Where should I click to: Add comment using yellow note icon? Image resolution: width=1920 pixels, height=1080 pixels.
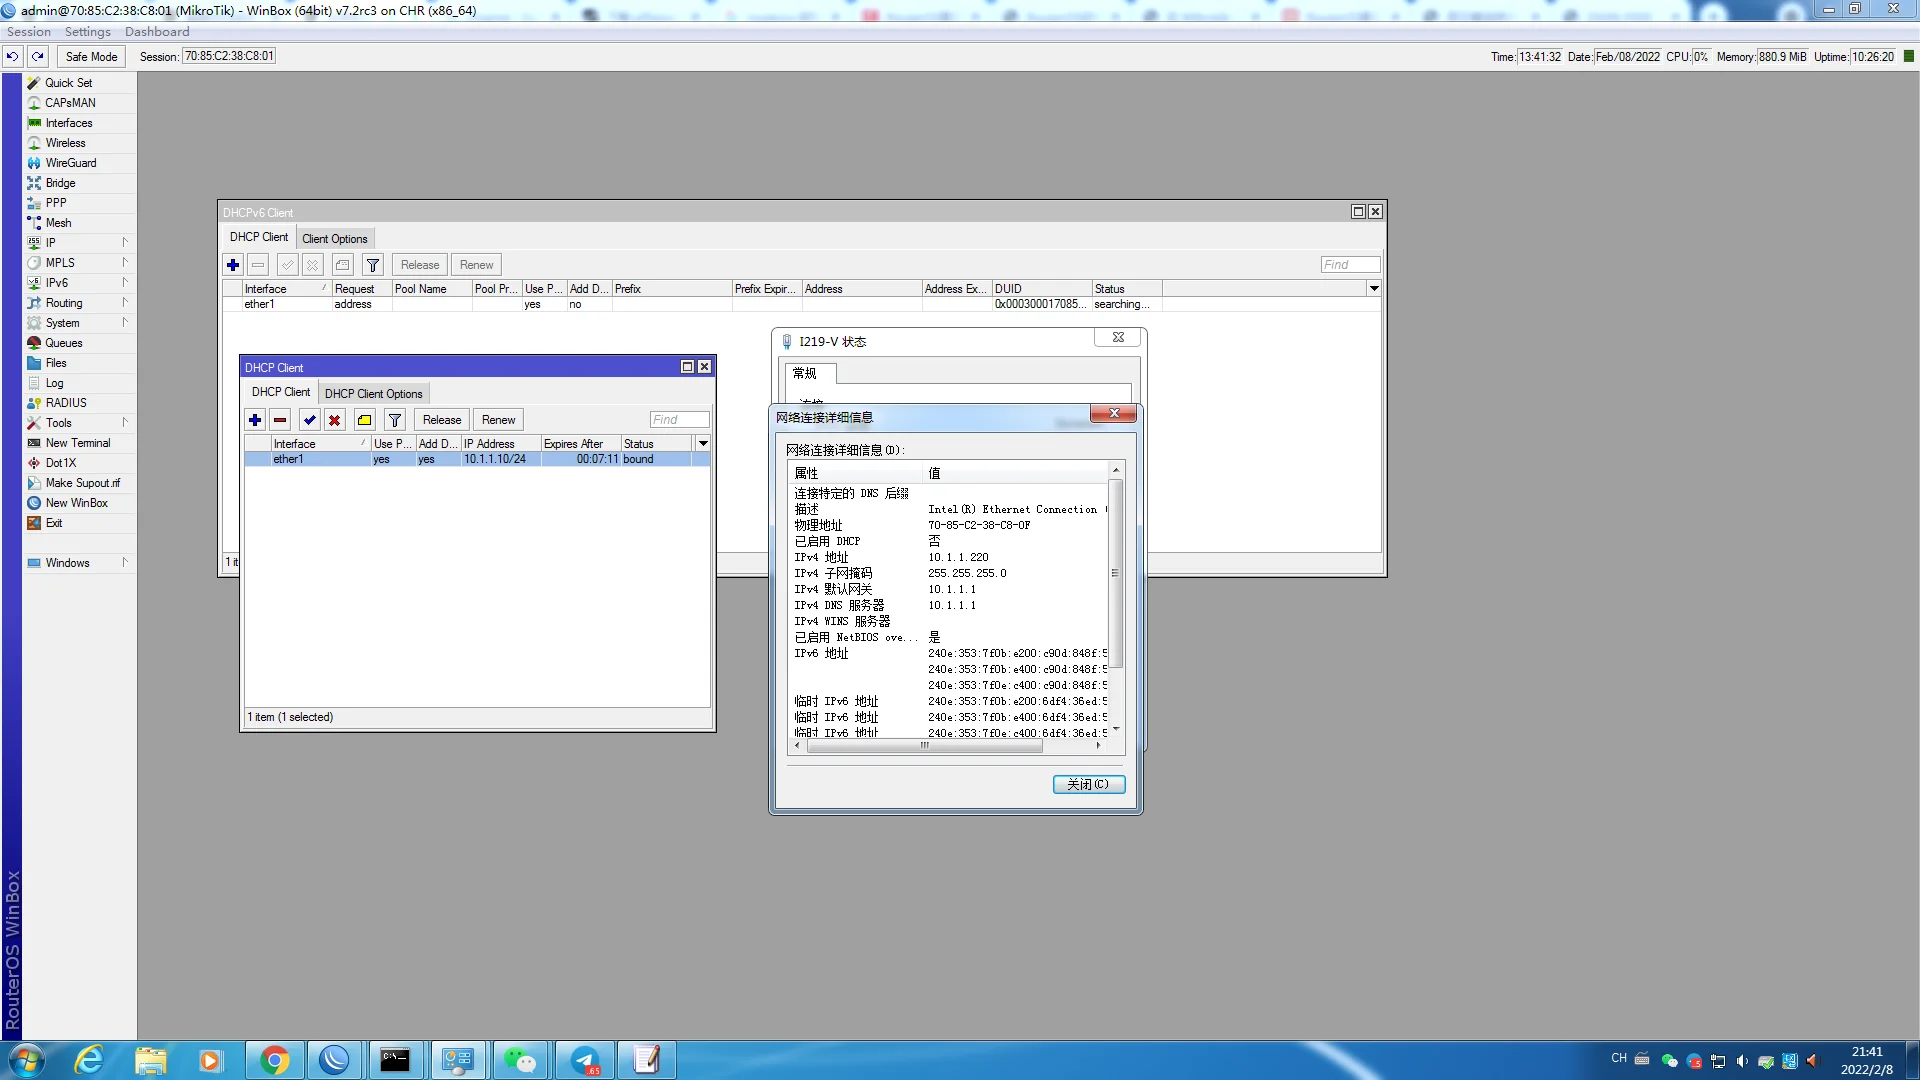[x=365, y=420]
